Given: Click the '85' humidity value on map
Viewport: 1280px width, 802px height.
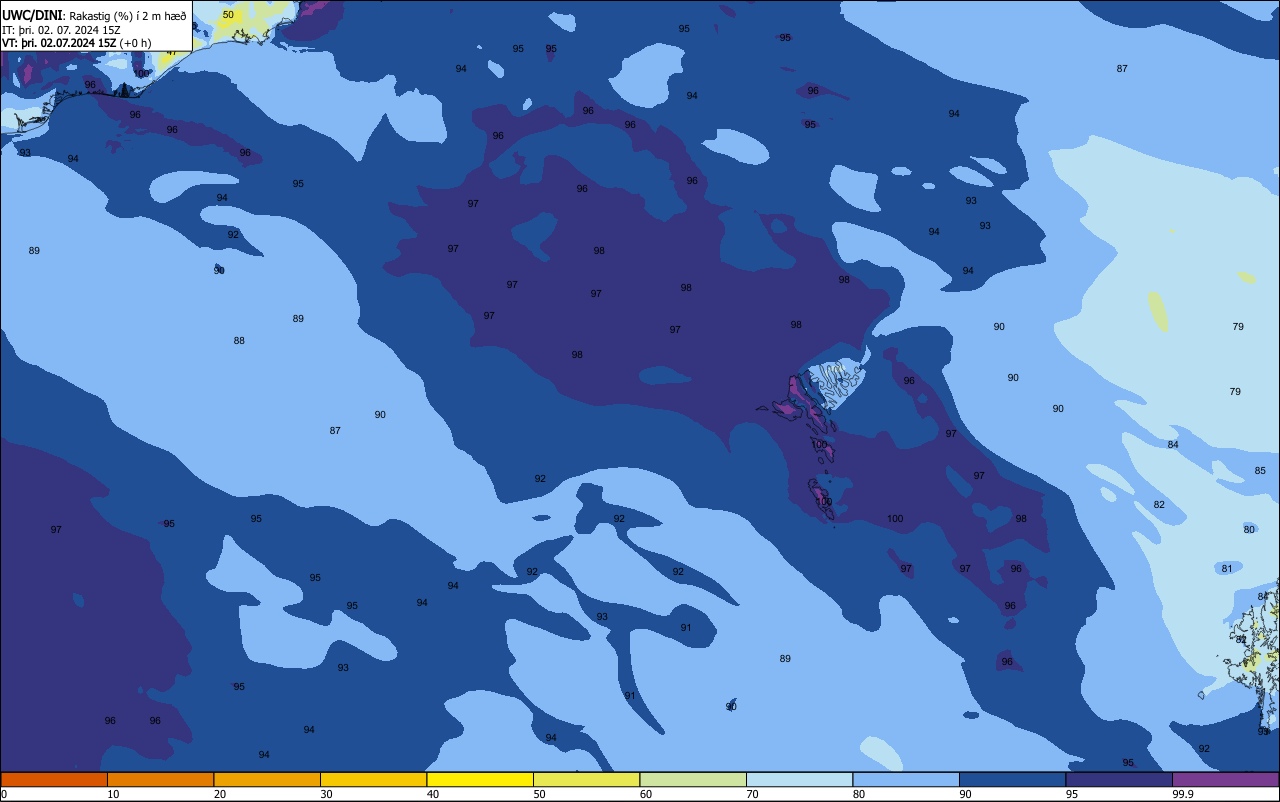Looking at the screenshot, I should click(1260, 471).
